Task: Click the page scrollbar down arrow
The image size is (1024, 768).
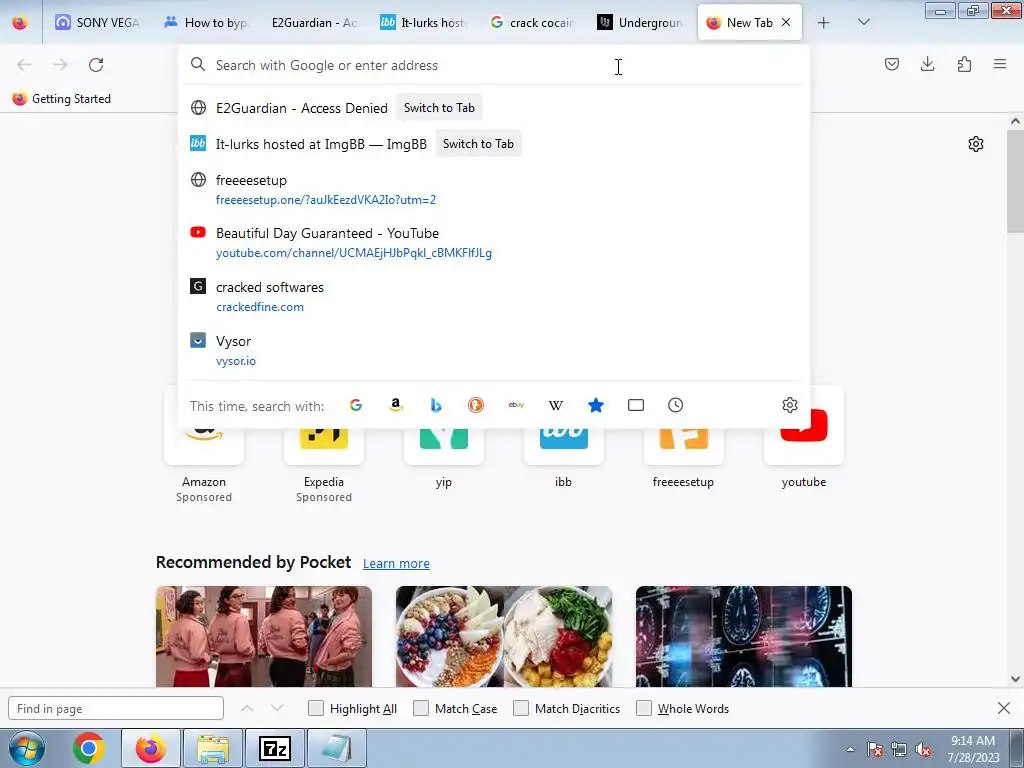Action: pos(1015,679)
